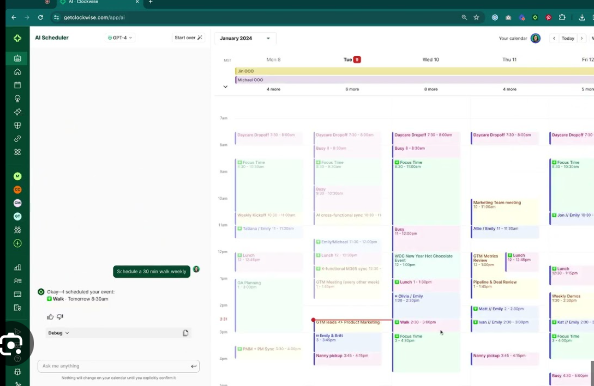Click the Start over button

[x=188, y=38]
